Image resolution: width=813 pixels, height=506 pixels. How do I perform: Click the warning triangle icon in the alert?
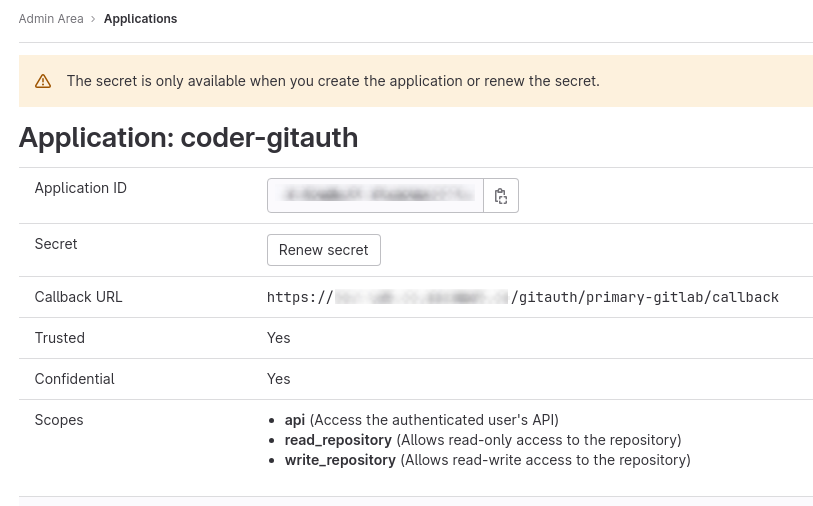(43, 81)
